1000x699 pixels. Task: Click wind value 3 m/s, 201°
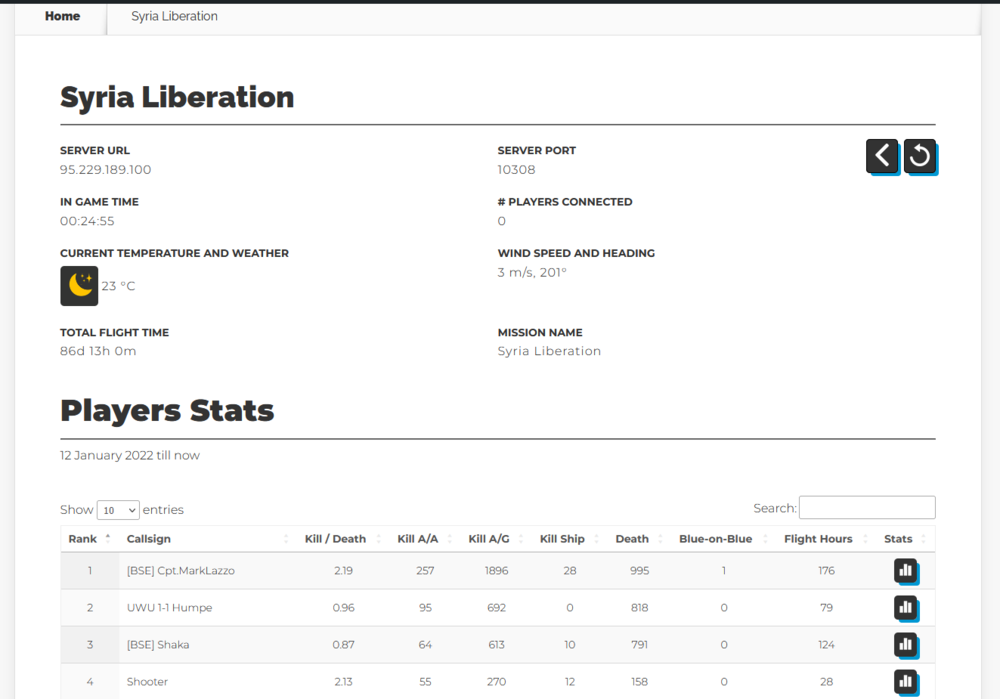coord(532,272)
